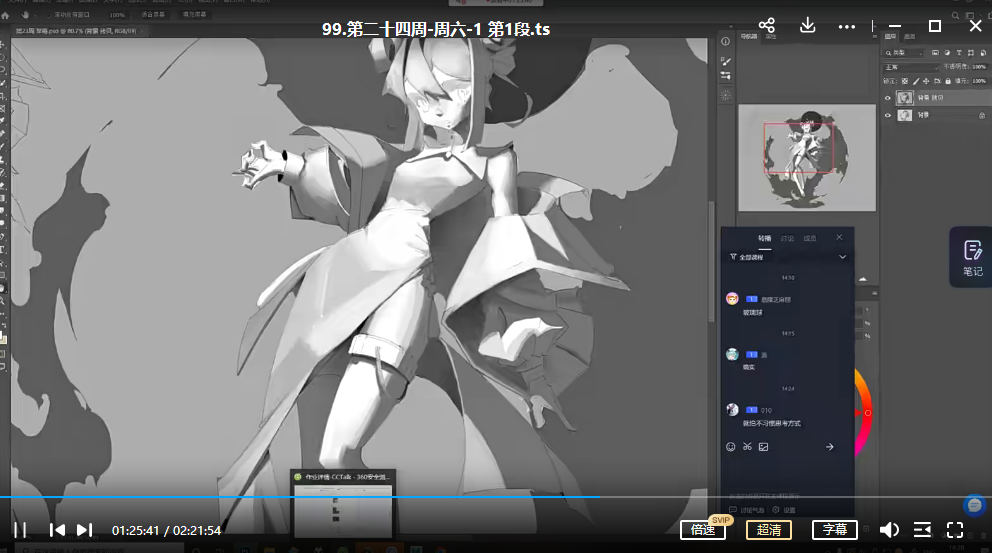Pause the video playback
992x553 pixels.
point(20,530)
